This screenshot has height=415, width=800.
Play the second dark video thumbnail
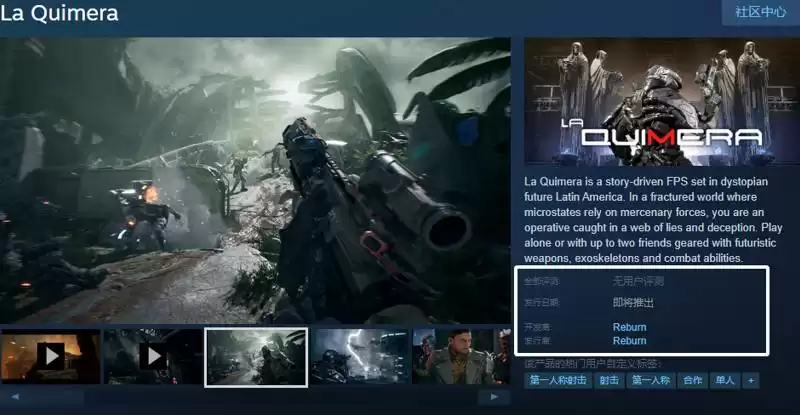click(x=153, y=357)
